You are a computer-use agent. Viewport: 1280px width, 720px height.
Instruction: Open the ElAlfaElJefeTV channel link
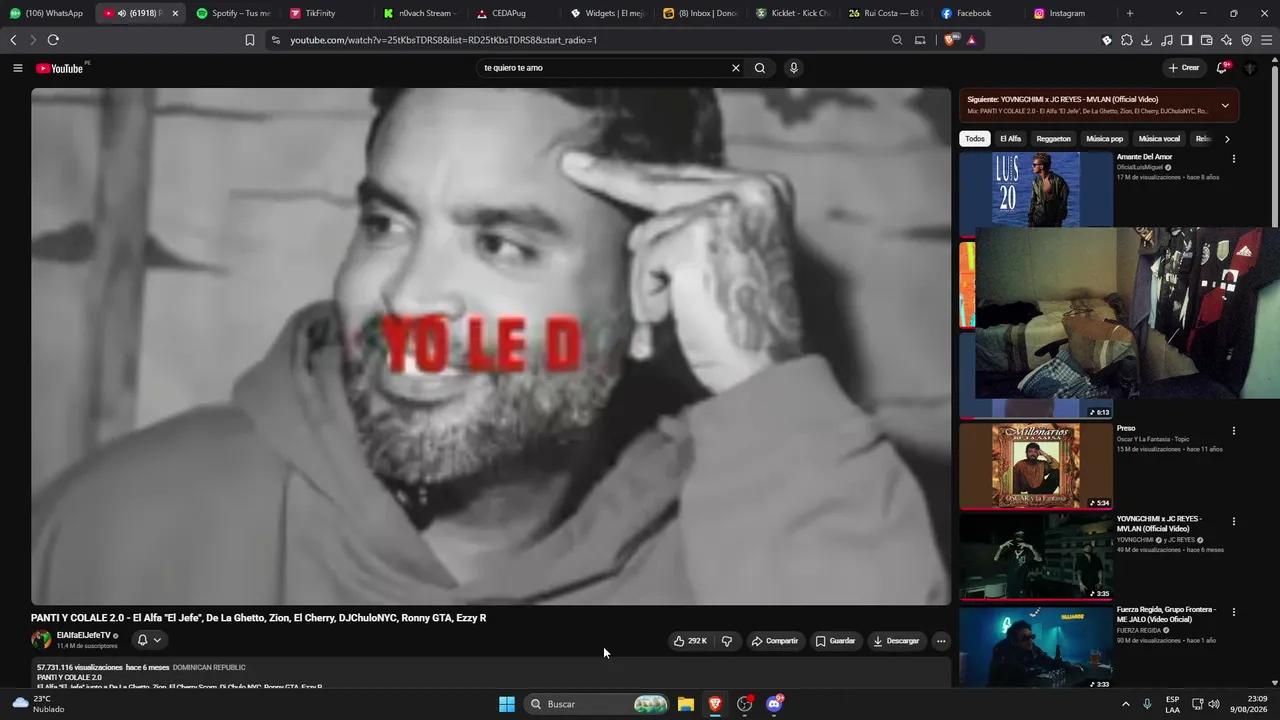(83, 635)
